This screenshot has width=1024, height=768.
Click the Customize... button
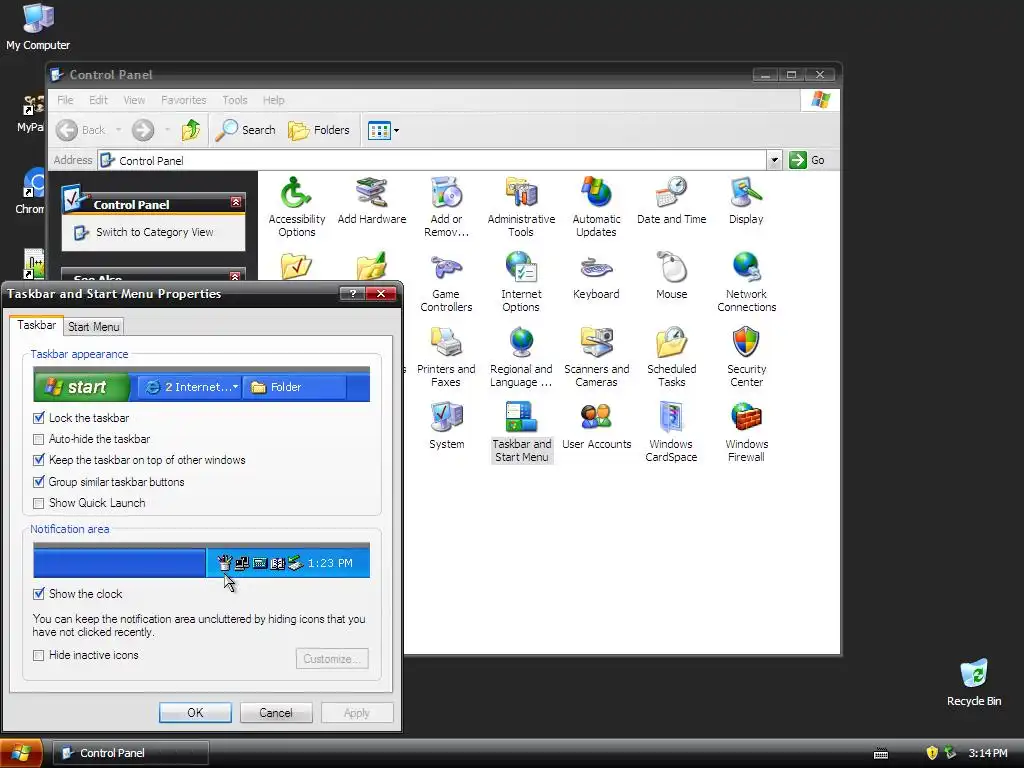(332, 658)
